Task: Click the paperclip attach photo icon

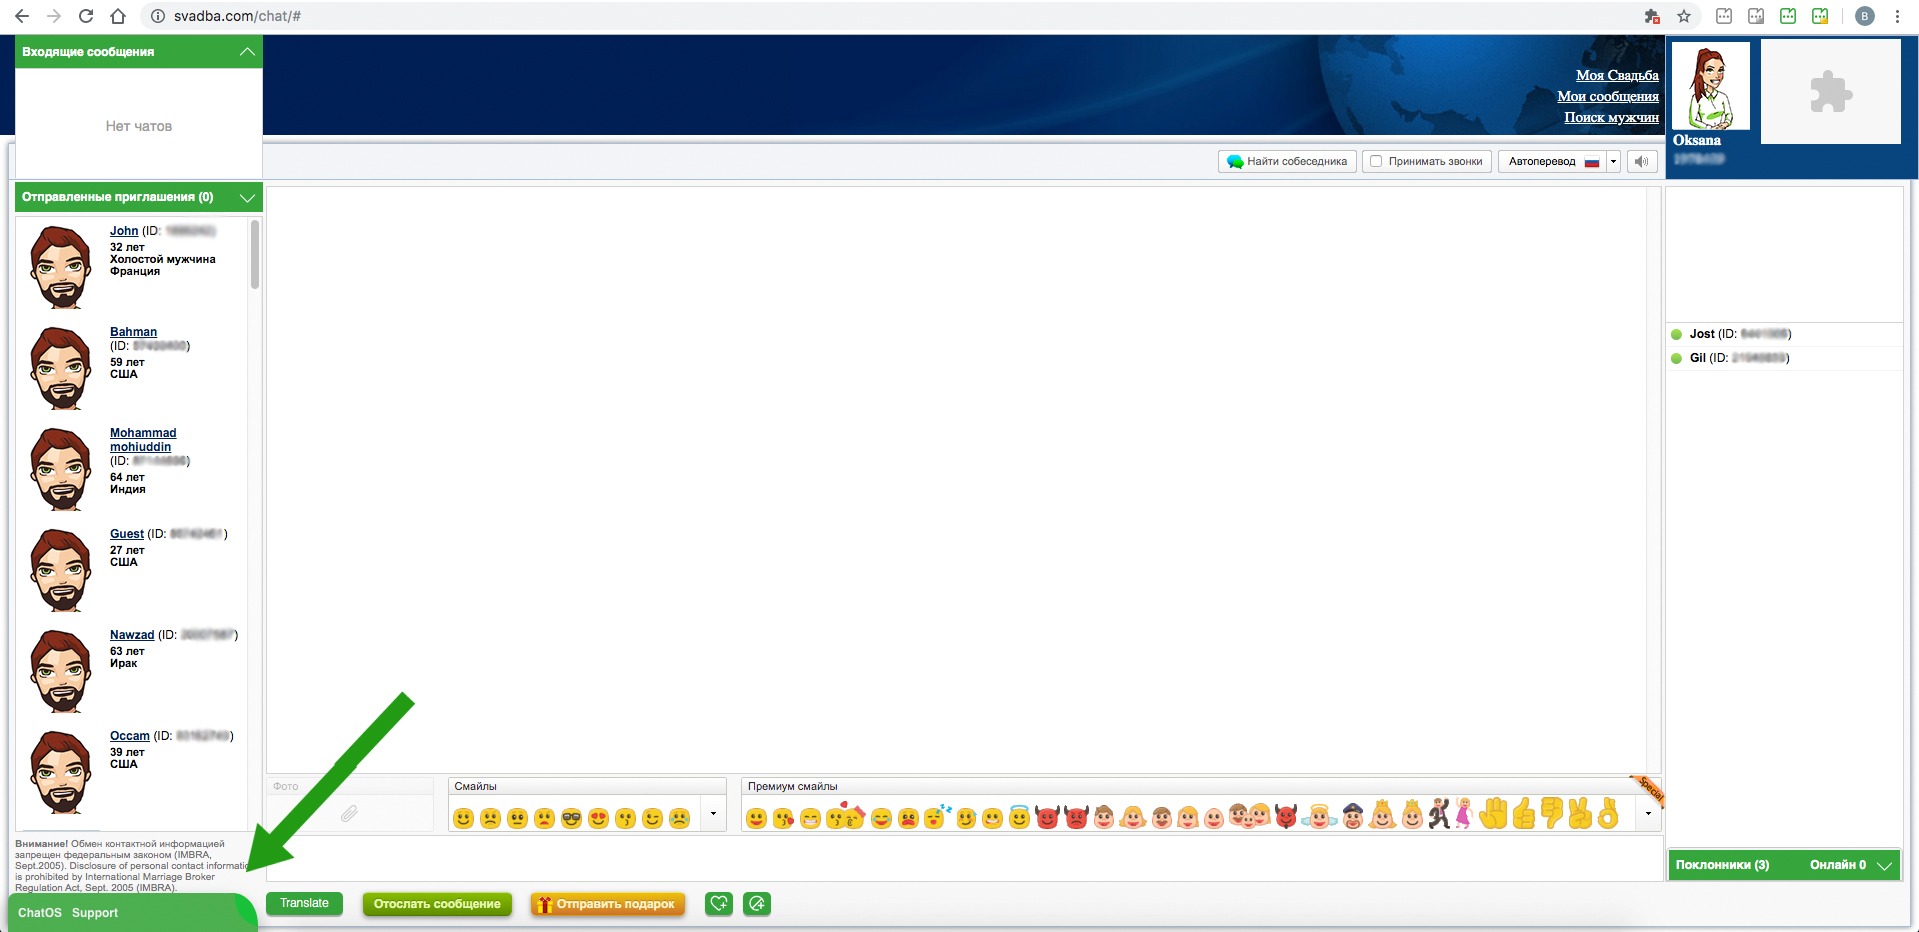Action: pyautogui.click(x=349, y=814)
